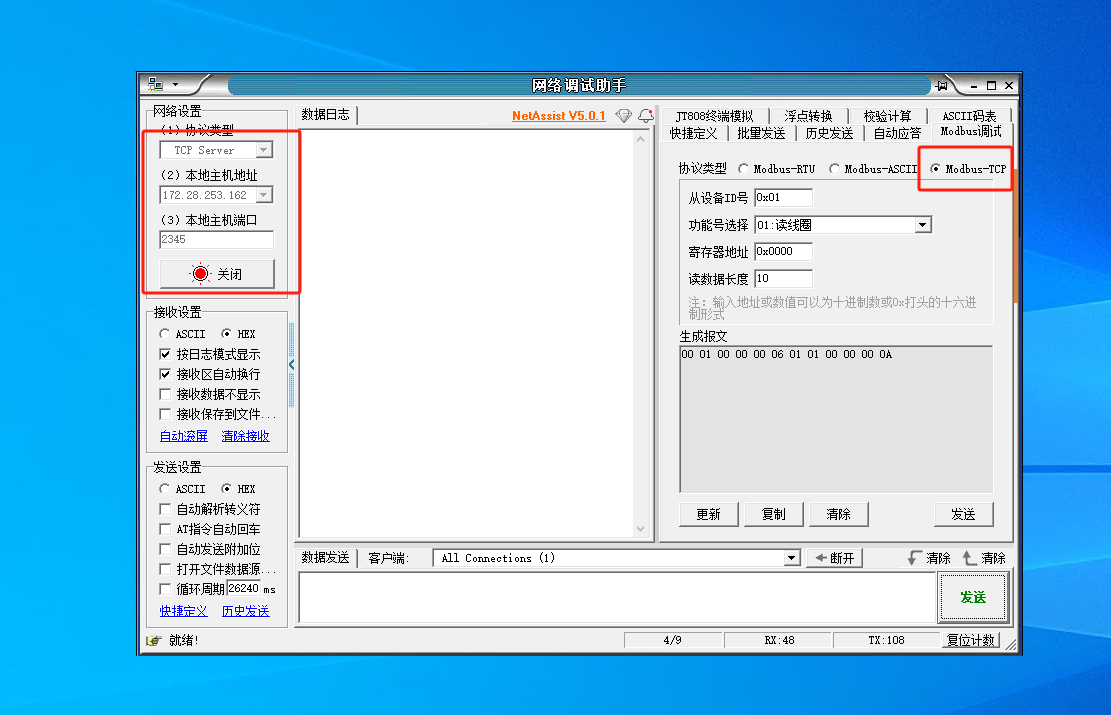Viewport: 1111px width, 715px height.
Task: Enable 自动发送附加位 checkbox
Action: coord(165,549)
